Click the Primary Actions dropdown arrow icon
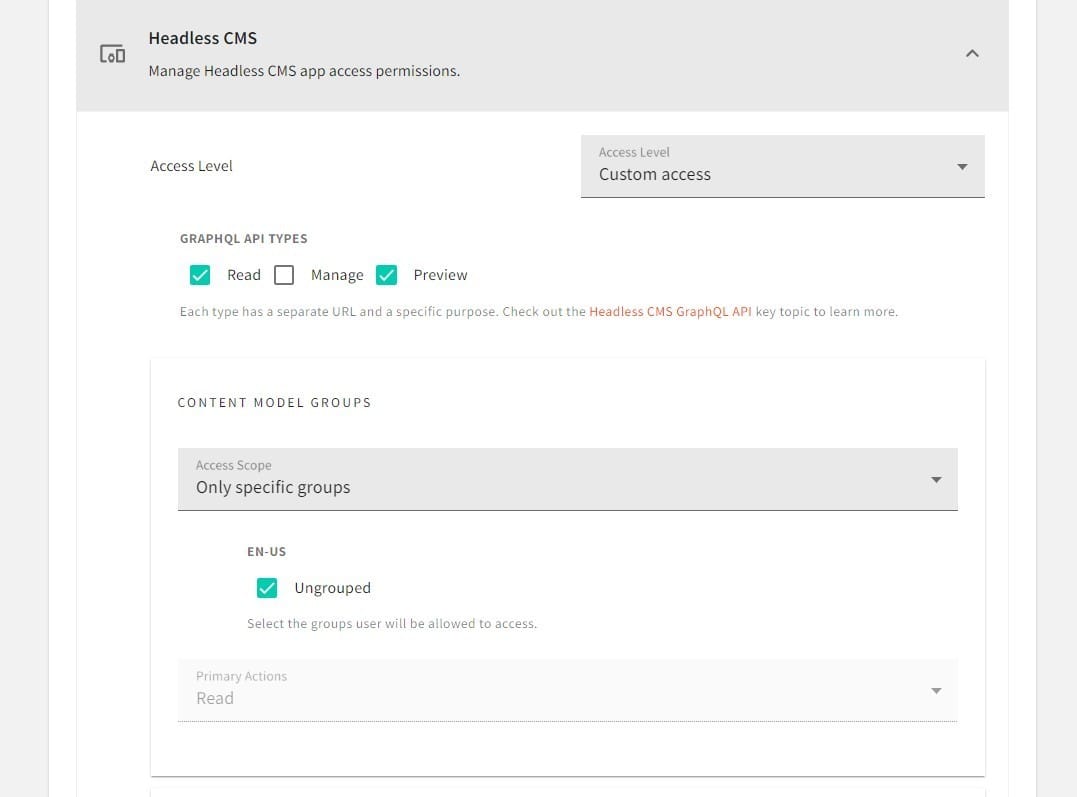Image resolution: width=1077 pixels, height=797 pixels. pyautogui.click(x=936, y=690)
